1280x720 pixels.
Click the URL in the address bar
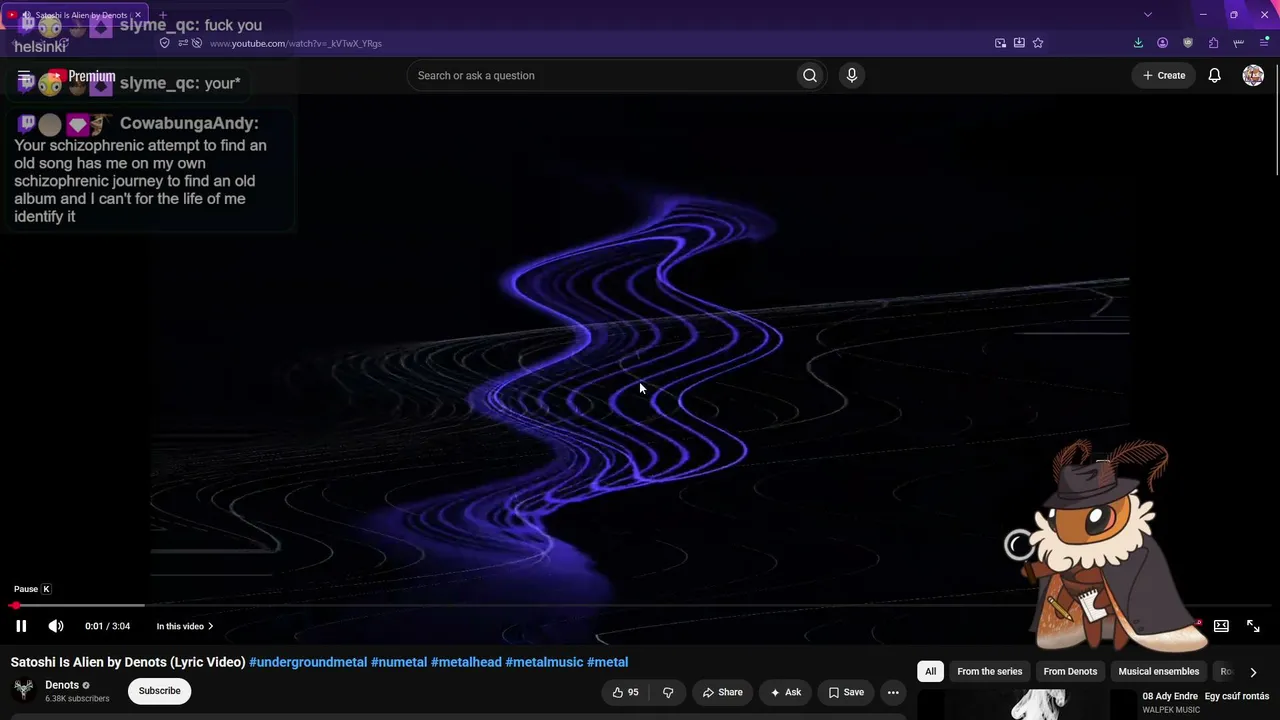296,44
